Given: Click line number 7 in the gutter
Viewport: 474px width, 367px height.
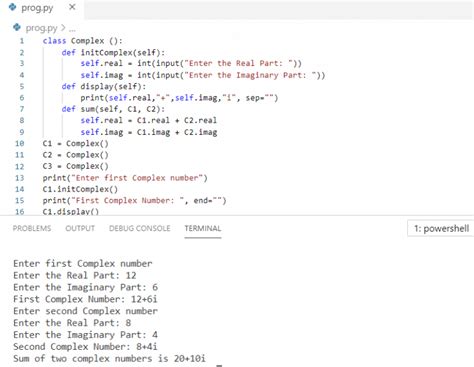Looking at the screenshot, I should click(22, 109).
